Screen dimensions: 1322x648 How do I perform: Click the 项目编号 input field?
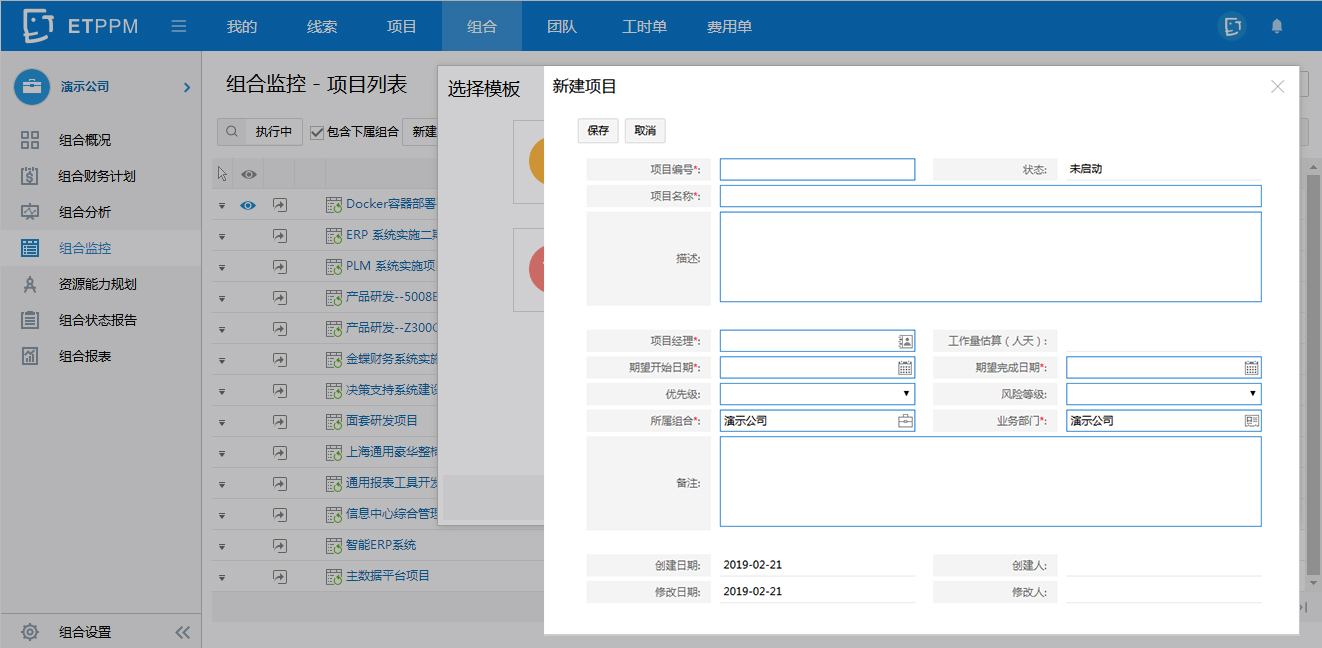pos(817,169)
